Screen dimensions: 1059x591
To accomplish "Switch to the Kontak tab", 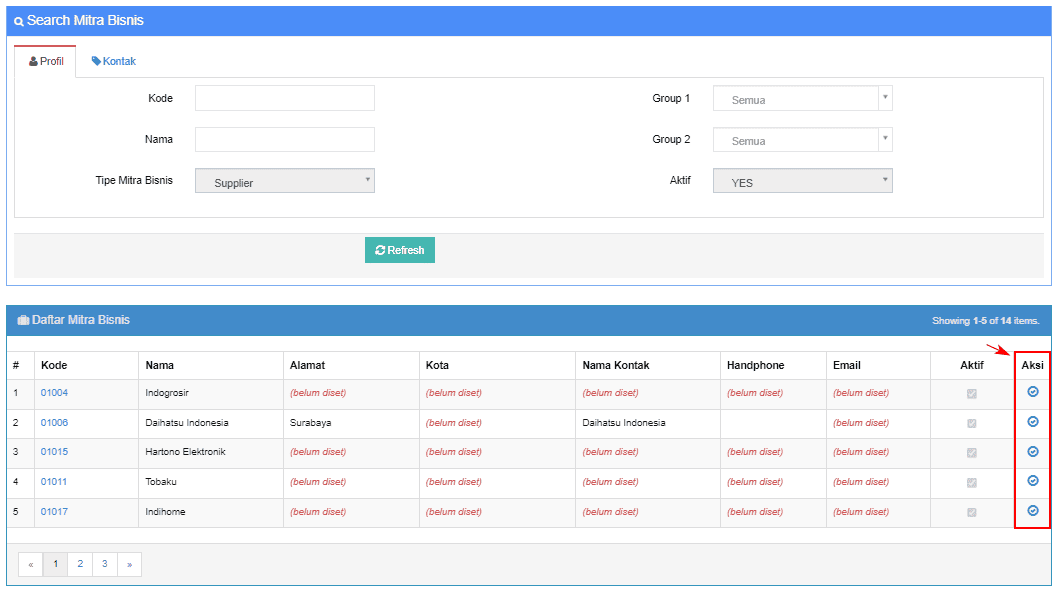I will (114, 62).
